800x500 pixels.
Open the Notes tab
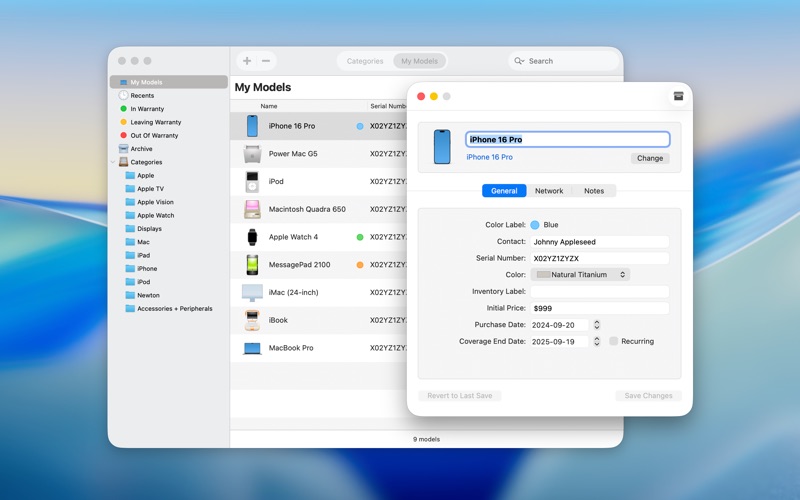tap(594, 191)
